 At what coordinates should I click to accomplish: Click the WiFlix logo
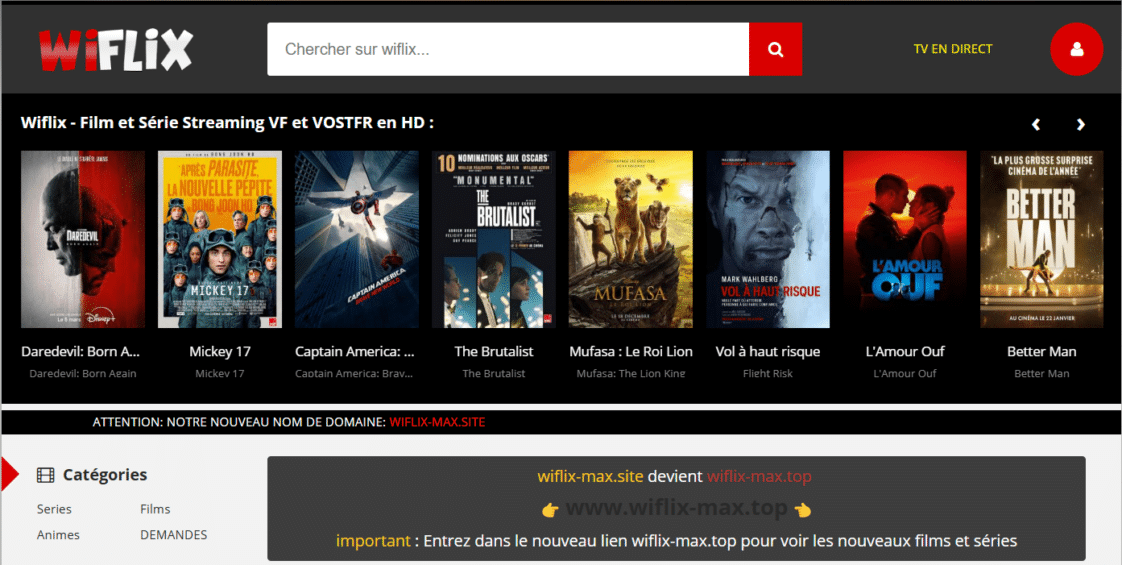[115, 49]
